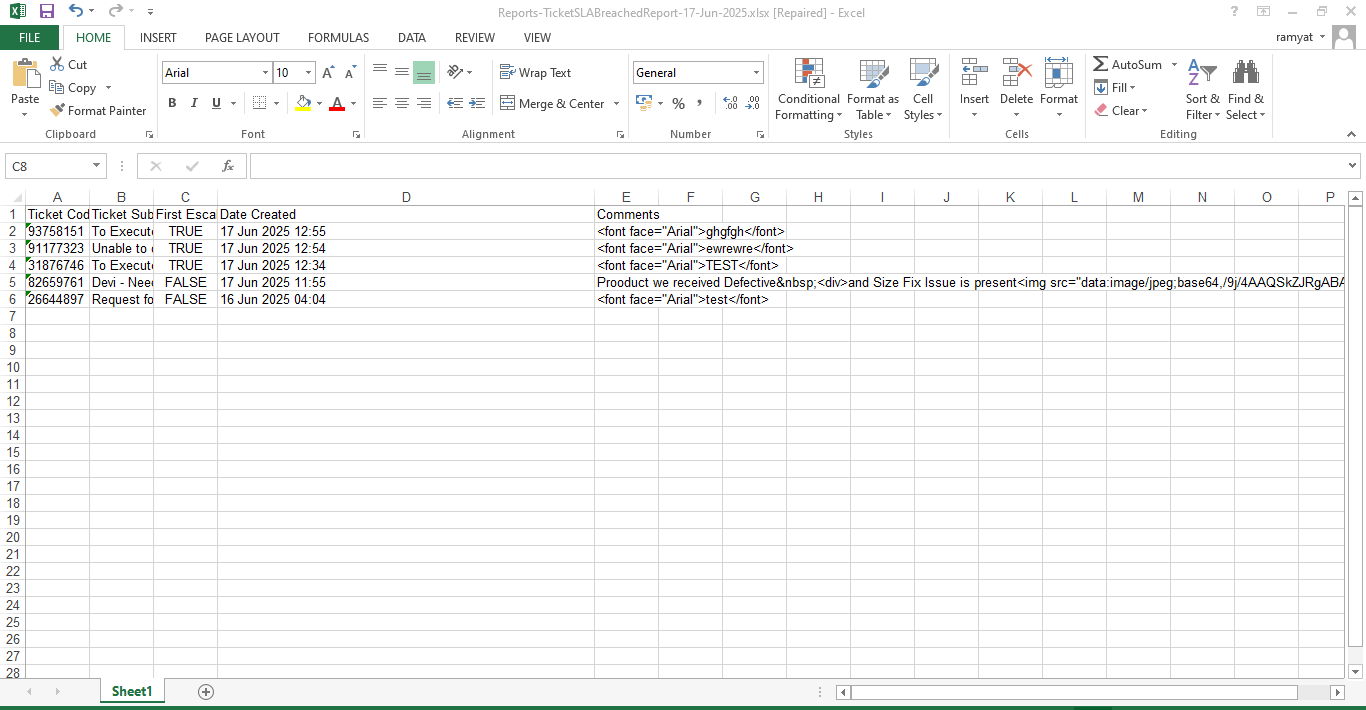Open the FORMULAS ribbon tab
Viewport: 1366px width, 710px height.
338,38
